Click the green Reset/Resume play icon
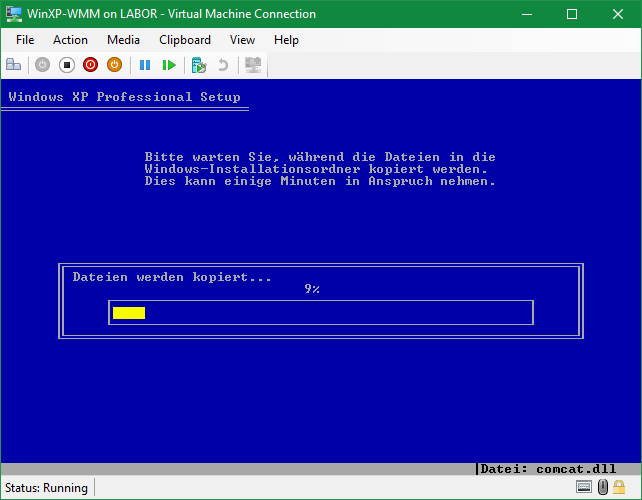Viewport: 642px width, 500px height. (x=169, y=65)
